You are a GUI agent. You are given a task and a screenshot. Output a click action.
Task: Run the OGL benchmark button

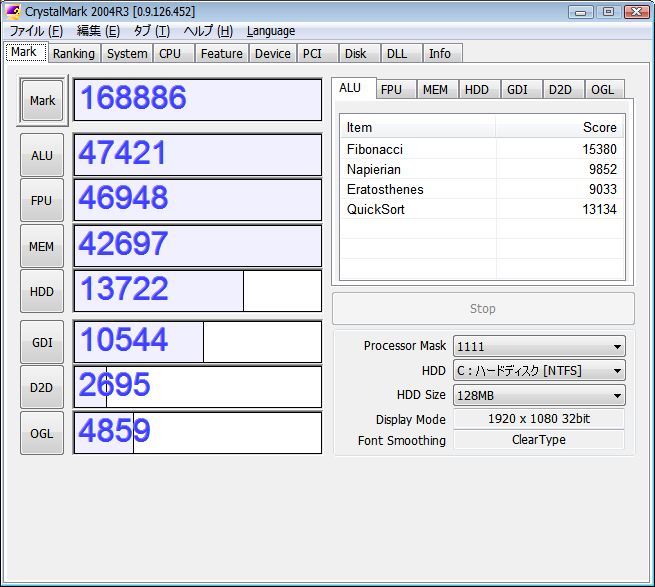(x=41, y=433)
